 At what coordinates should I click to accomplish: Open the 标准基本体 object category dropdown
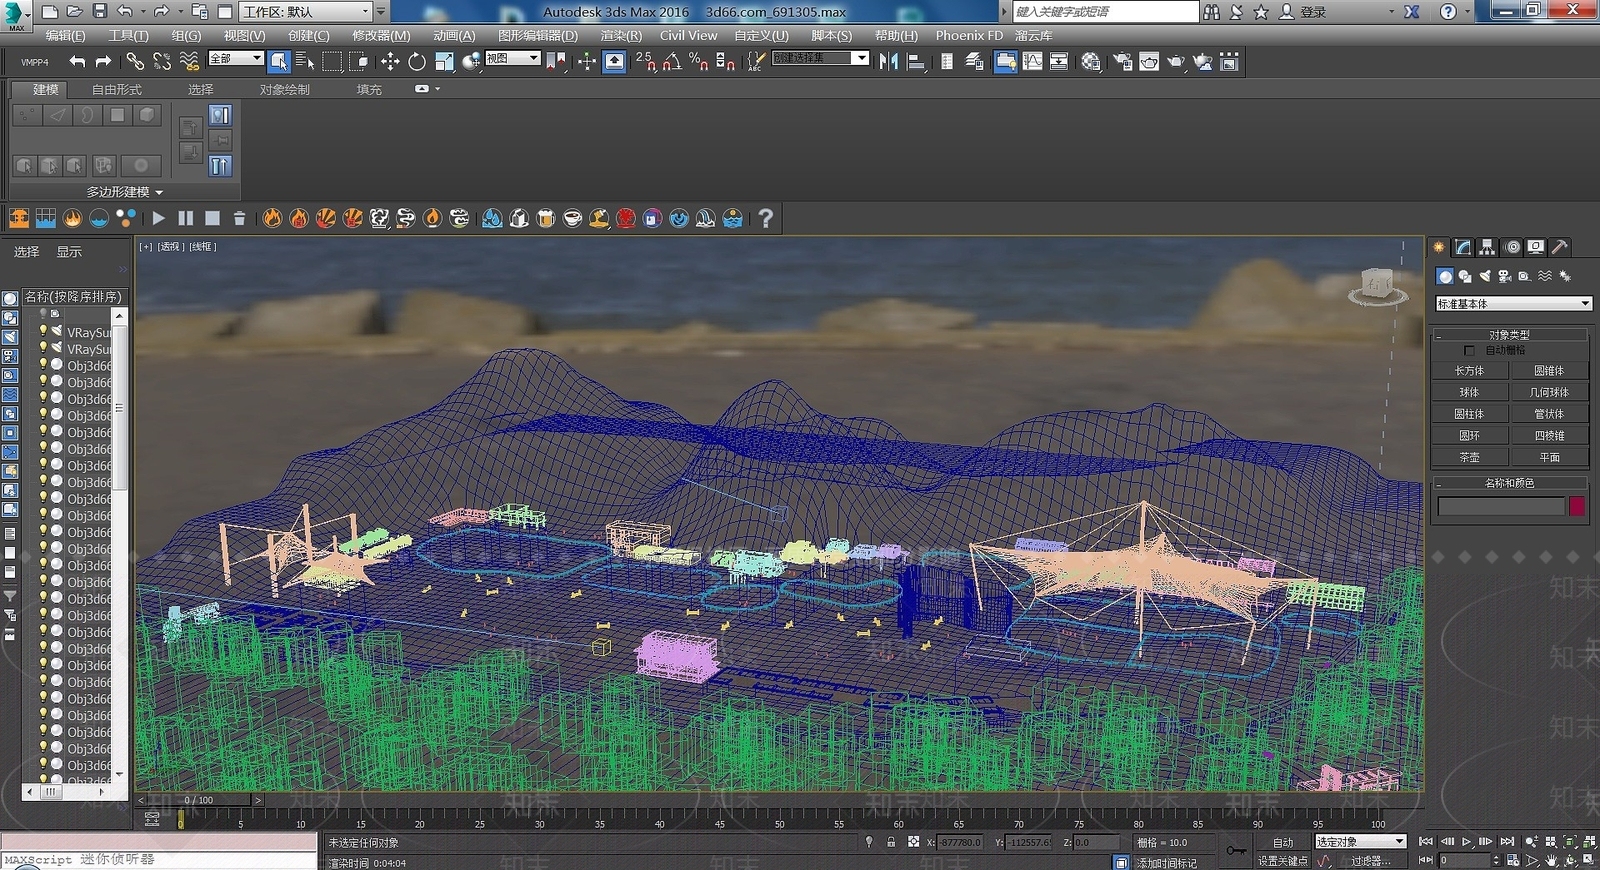pos(1513,303)
